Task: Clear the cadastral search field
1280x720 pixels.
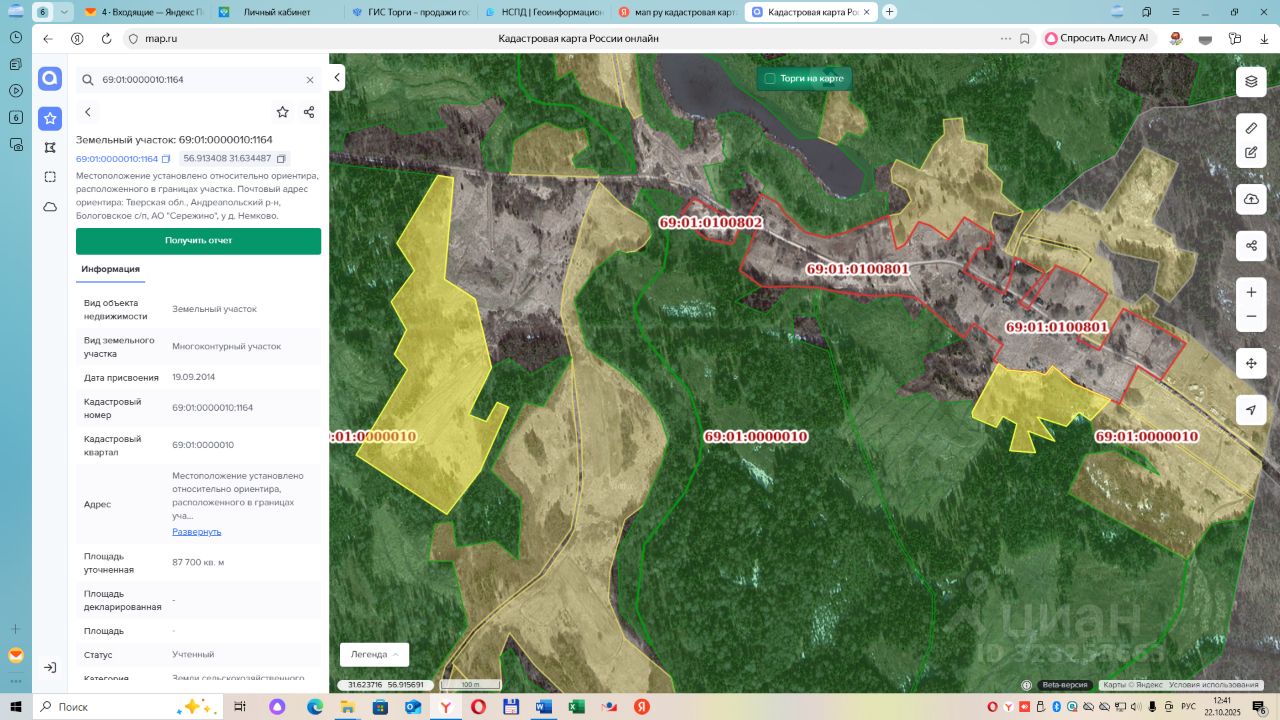Action: tap(310, 80)
